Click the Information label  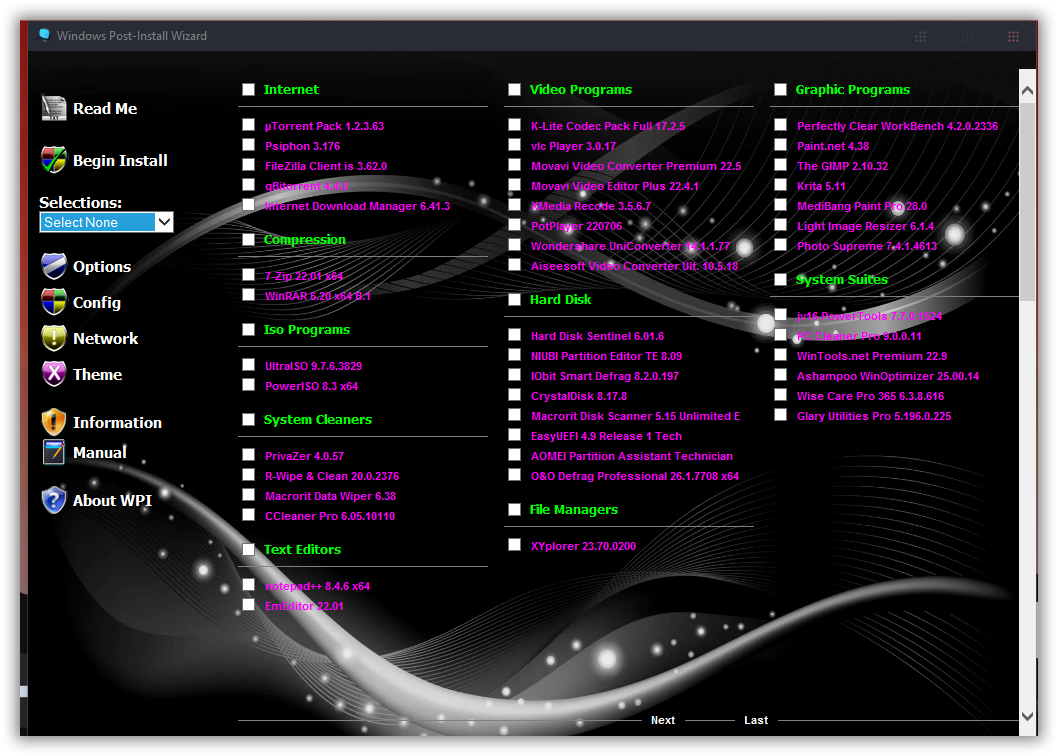point(117,423)
